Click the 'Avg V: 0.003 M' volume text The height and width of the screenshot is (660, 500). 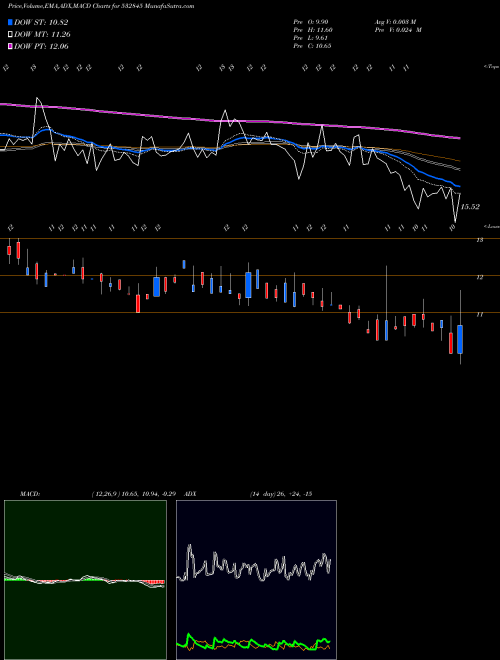(395, 22)
